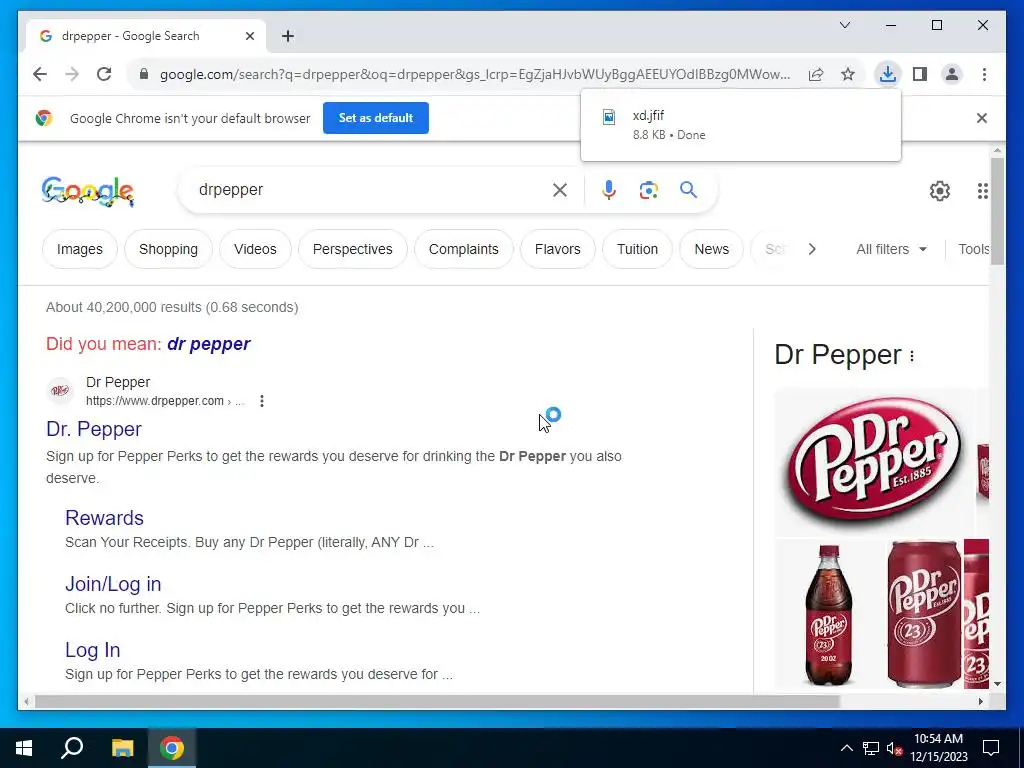Click the Dr Pepper site favicon
Screen dimensions: 1024x768
point(60,391)
